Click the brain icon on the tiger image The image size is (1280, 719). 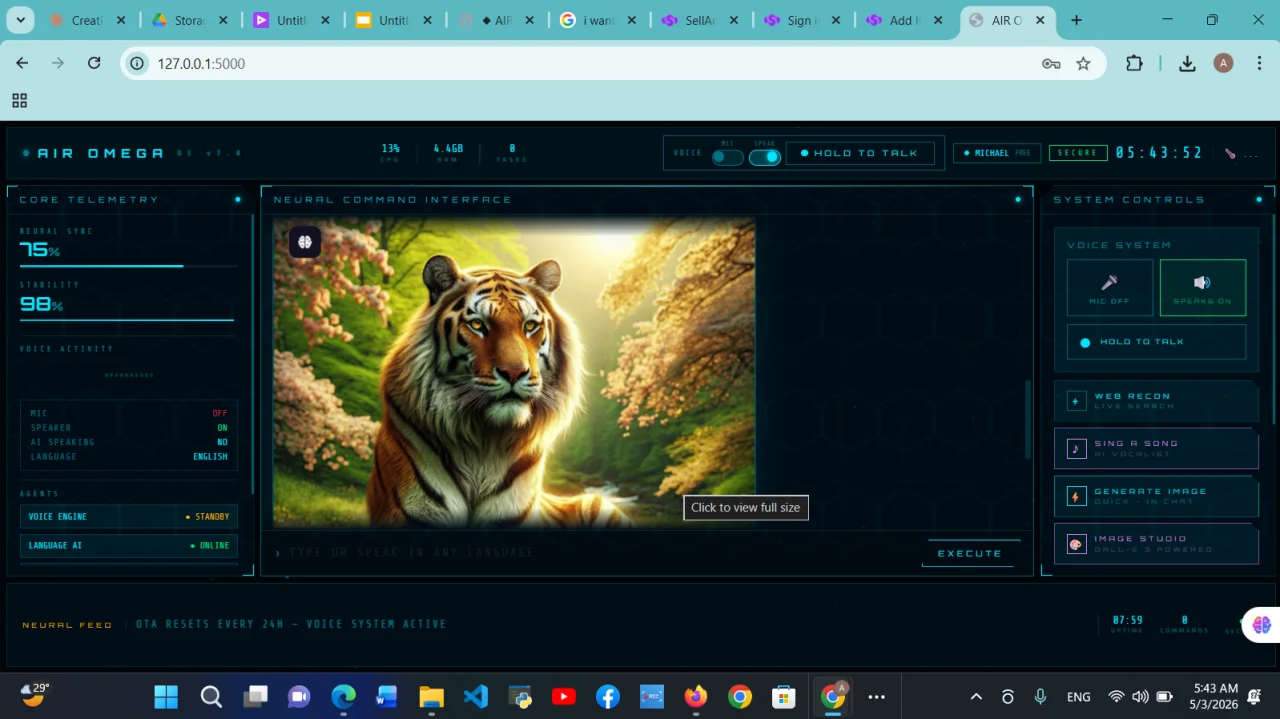[305, 242]
